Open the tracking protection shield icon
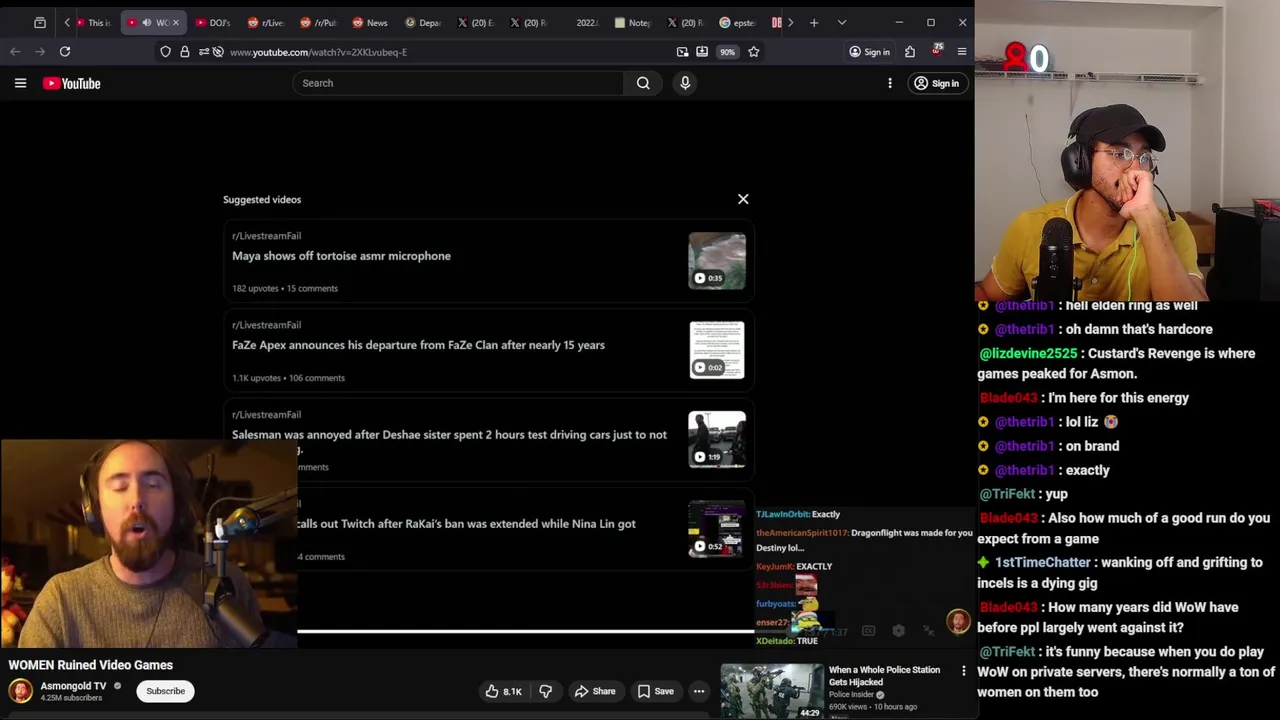This screenshot has width=1280, height=720. (165, 52)
